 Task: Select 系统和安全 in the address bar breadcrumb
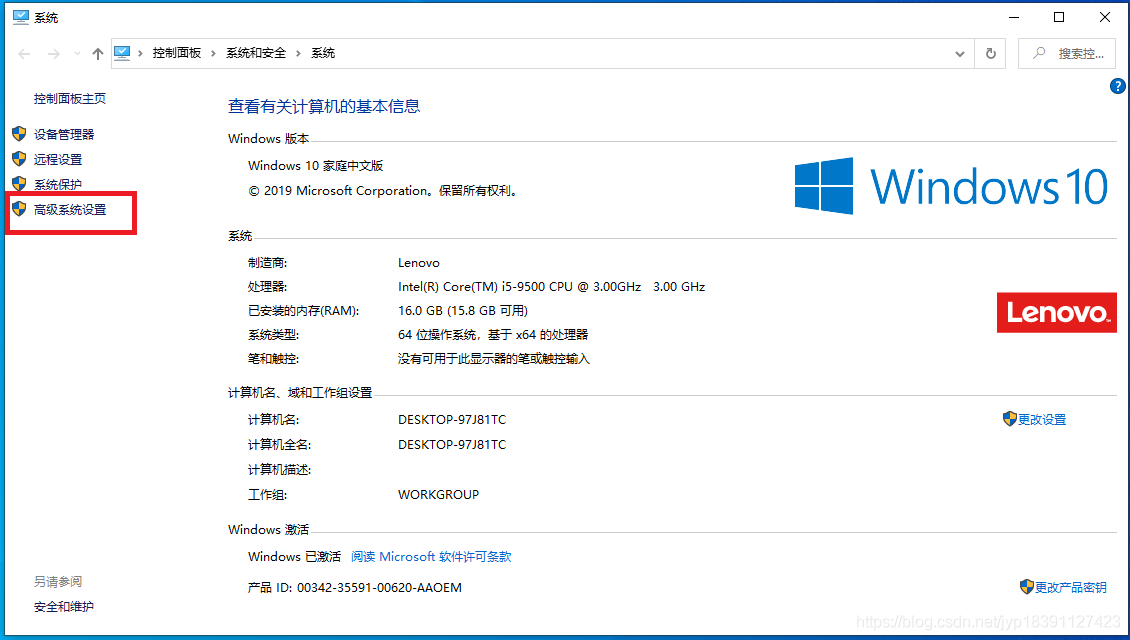tap(256, 53)
